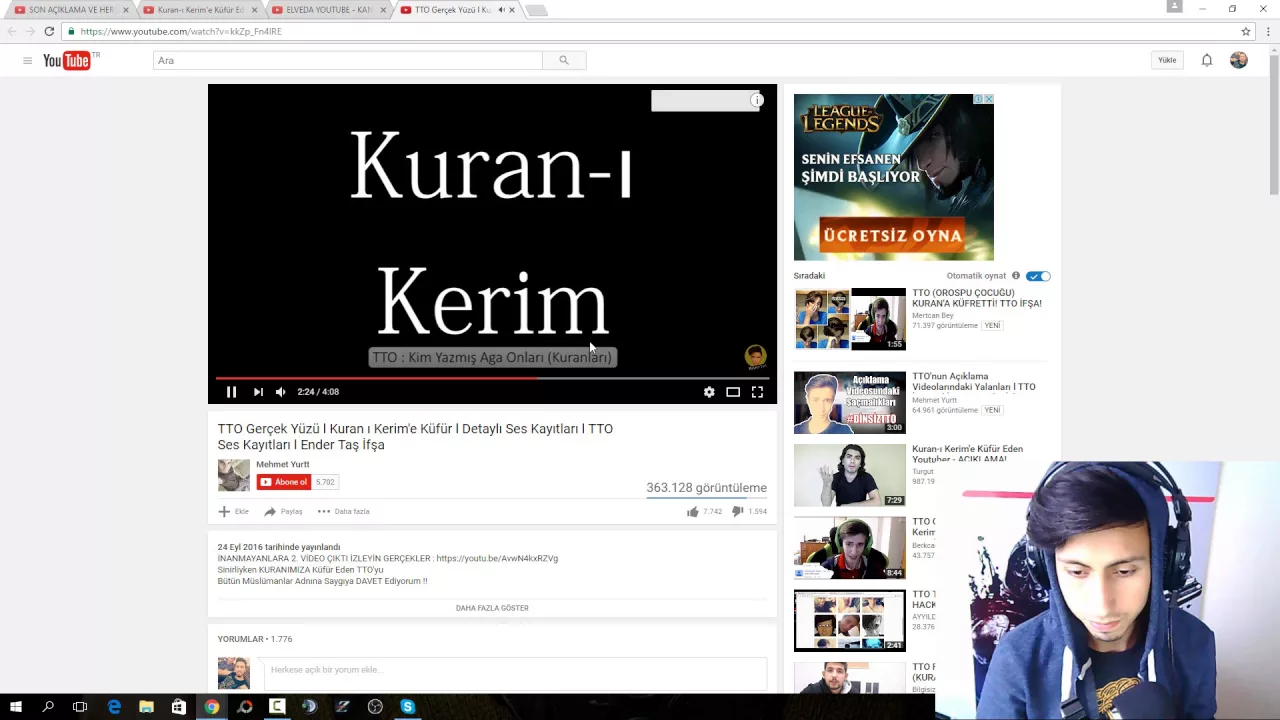
Task: Pause the playing video
Action: 231,392
